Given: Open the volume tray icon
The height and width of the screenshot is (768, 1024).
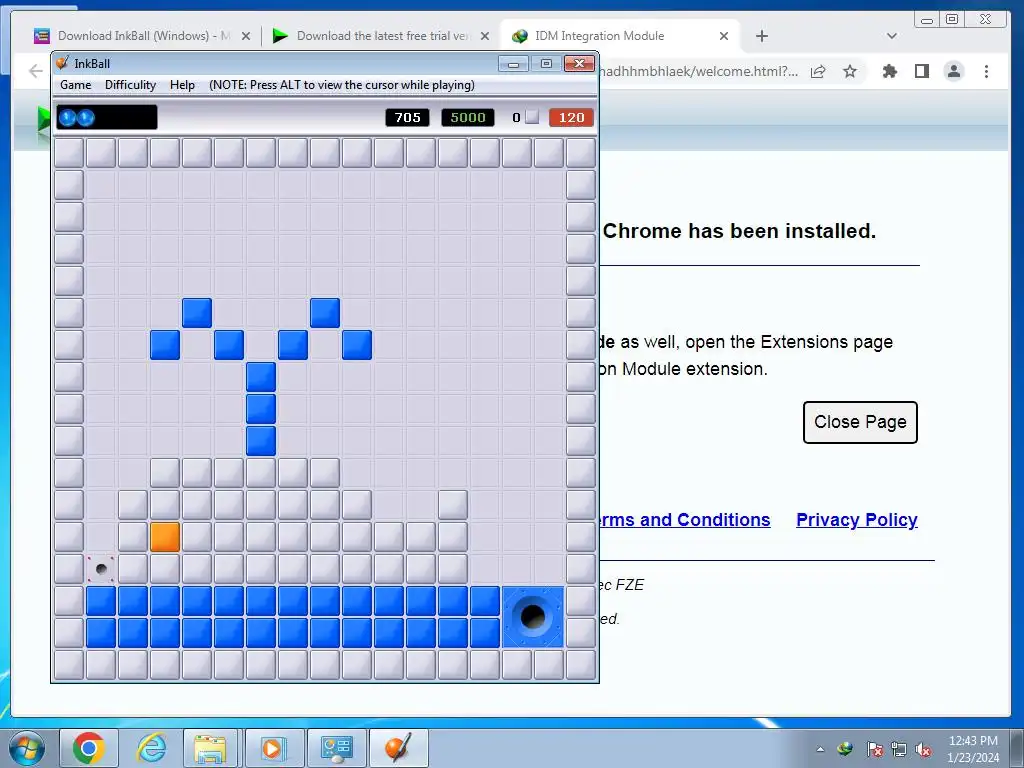Looking at the screenshot, I should tap(923, 749).
